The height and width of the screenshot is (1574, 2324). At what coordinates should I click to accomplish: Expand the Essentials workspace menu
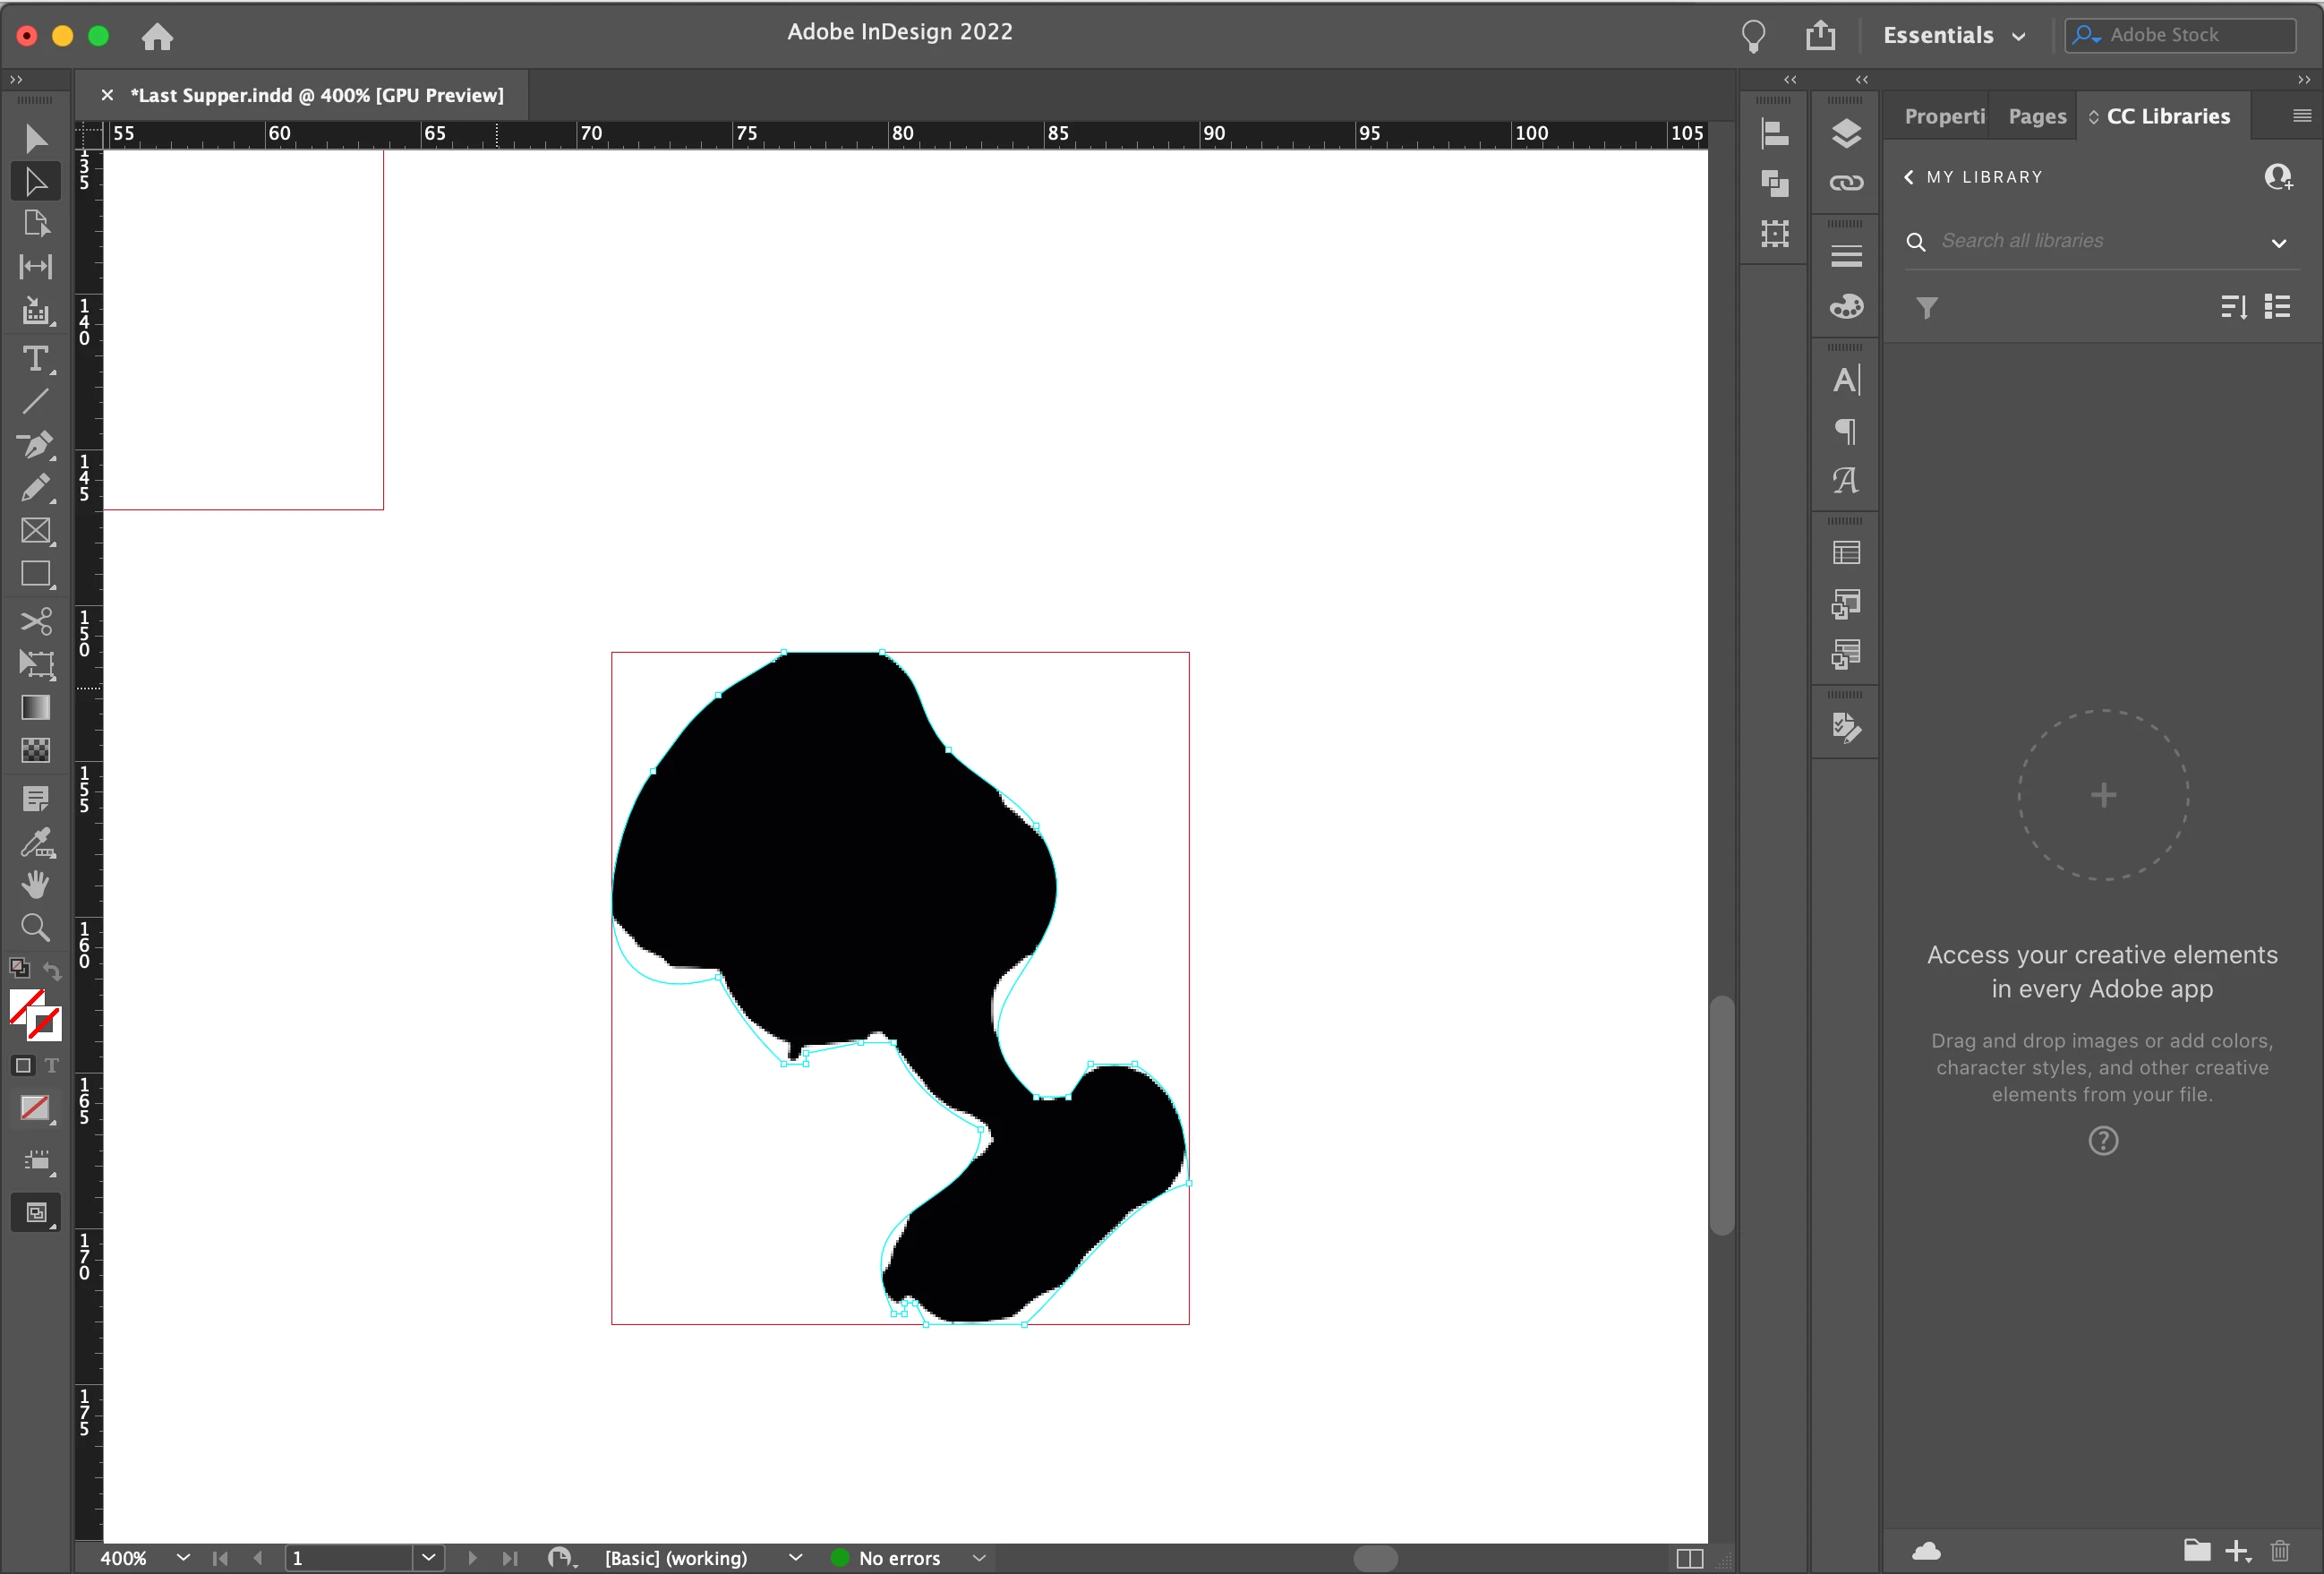click(1953, 35)
